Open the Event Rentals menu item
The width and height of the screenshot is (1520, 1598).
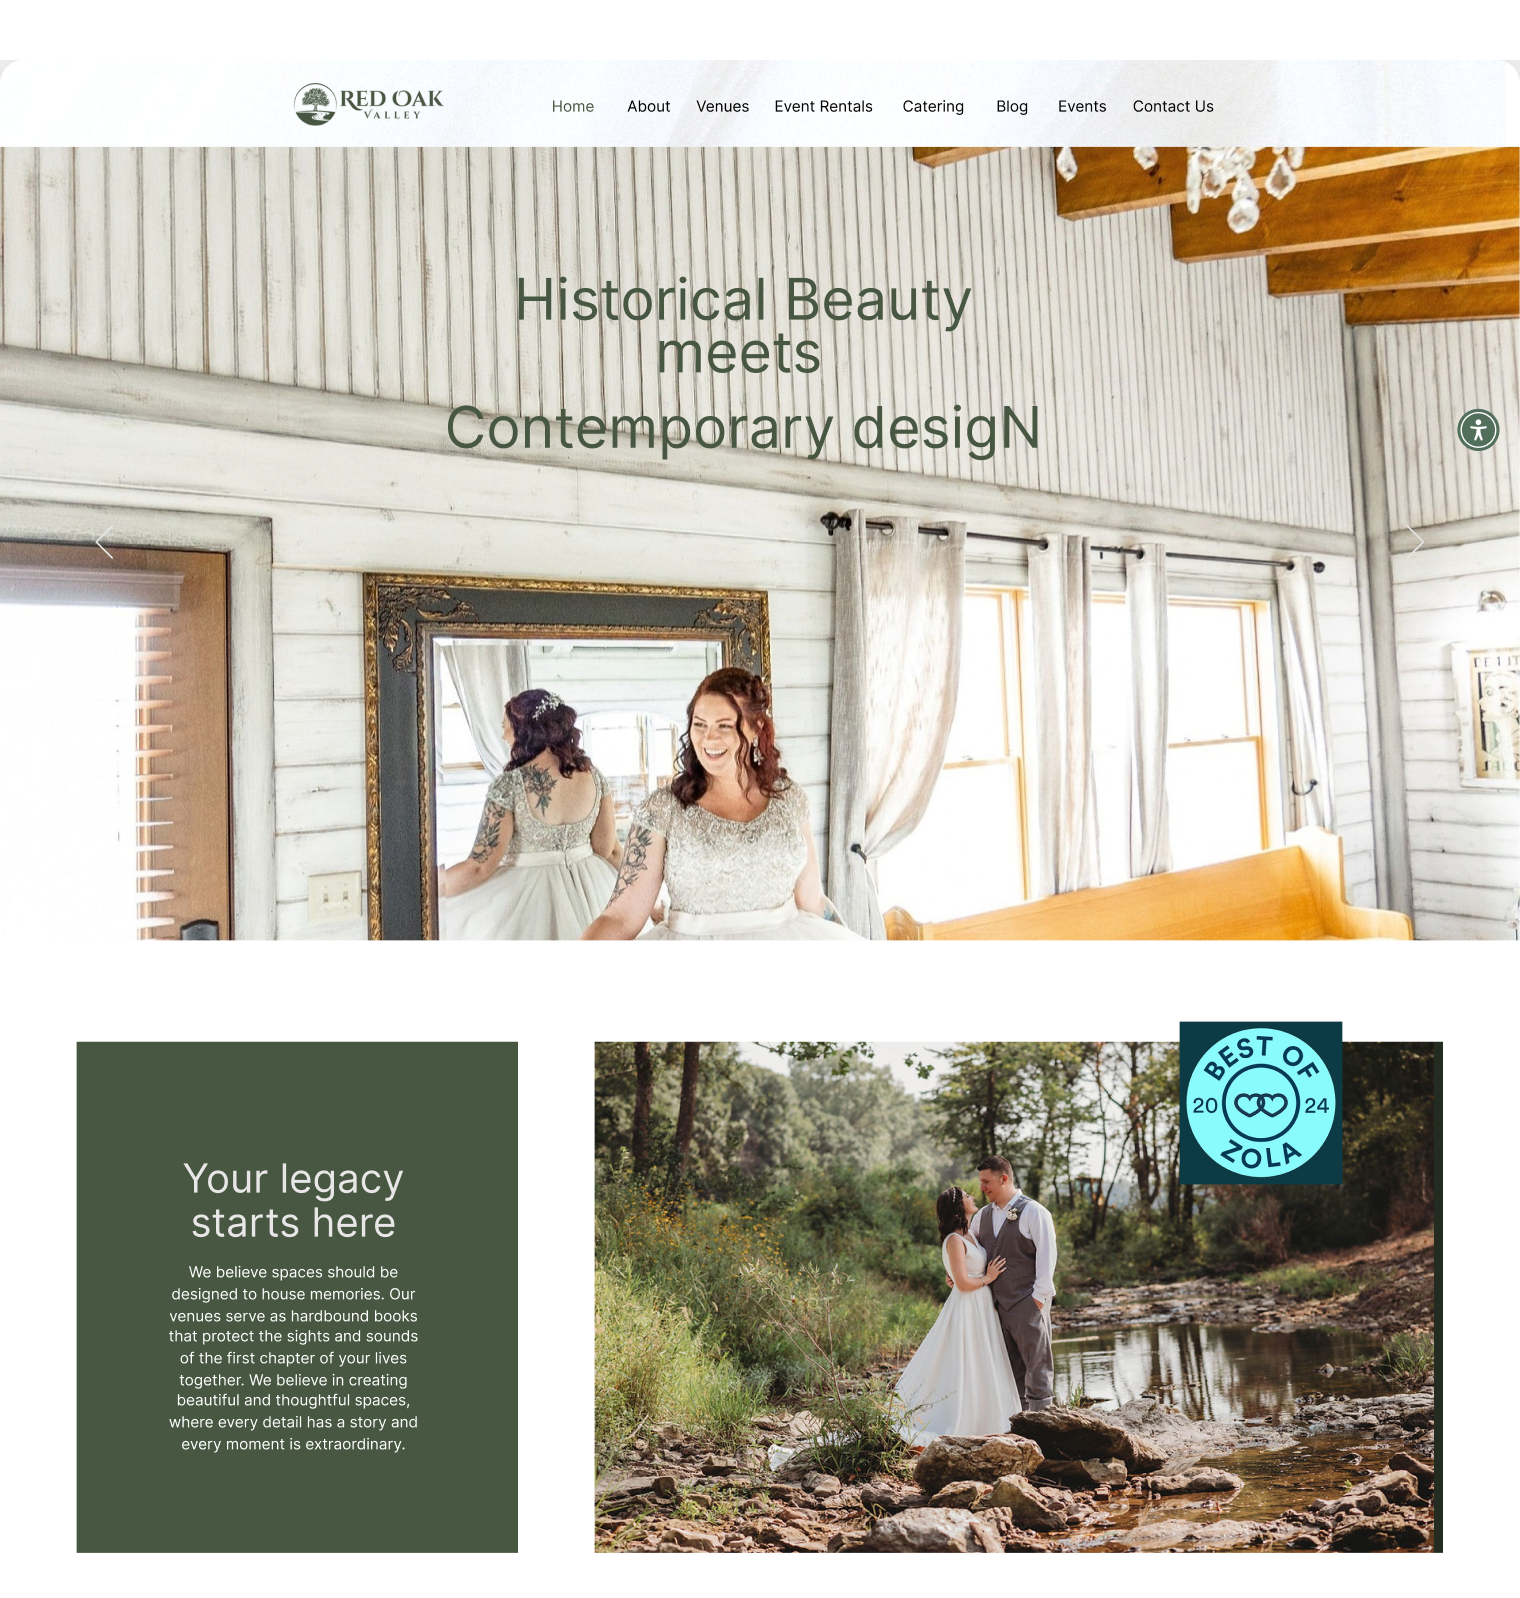pos(823,106)
